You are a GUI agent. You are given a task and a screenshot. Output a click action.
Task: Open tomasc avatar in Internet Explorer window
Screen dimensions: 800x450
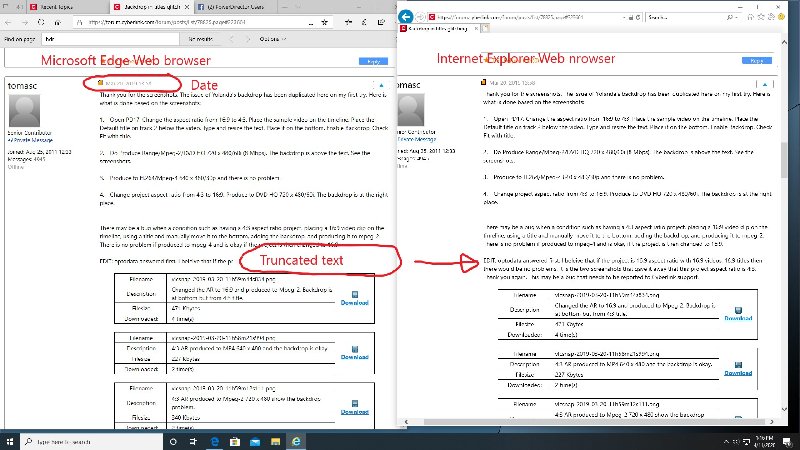[410, 109]
